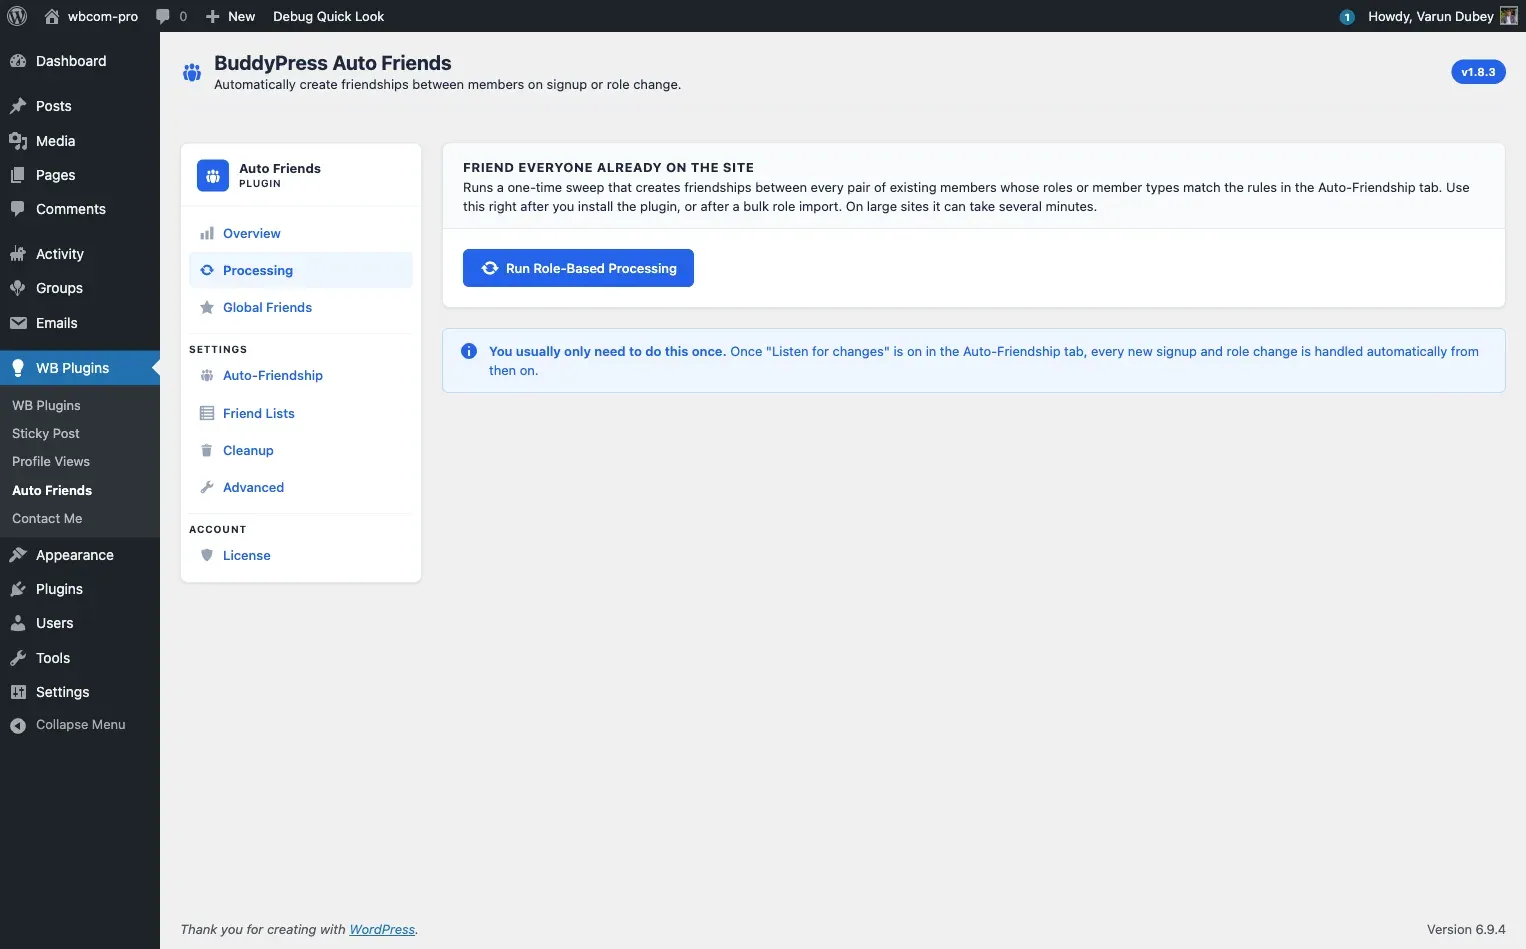Open the Overview tab

(301, 233)
